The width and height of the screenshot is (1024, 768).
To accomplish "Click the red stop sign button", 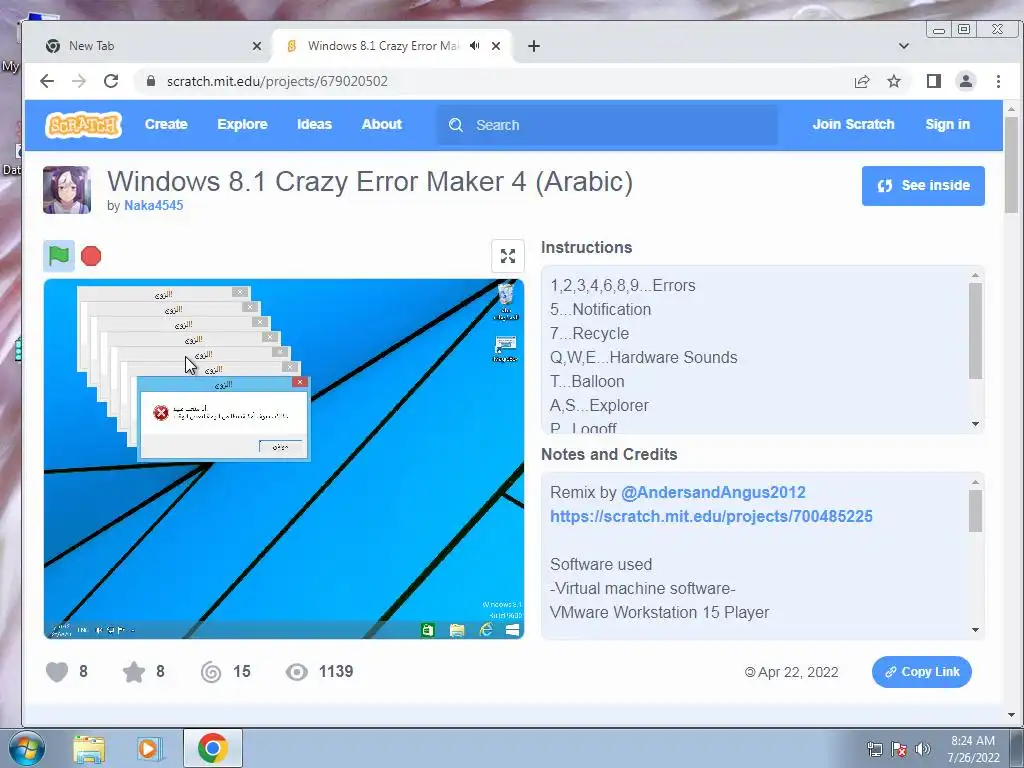I will coord(91,255).
